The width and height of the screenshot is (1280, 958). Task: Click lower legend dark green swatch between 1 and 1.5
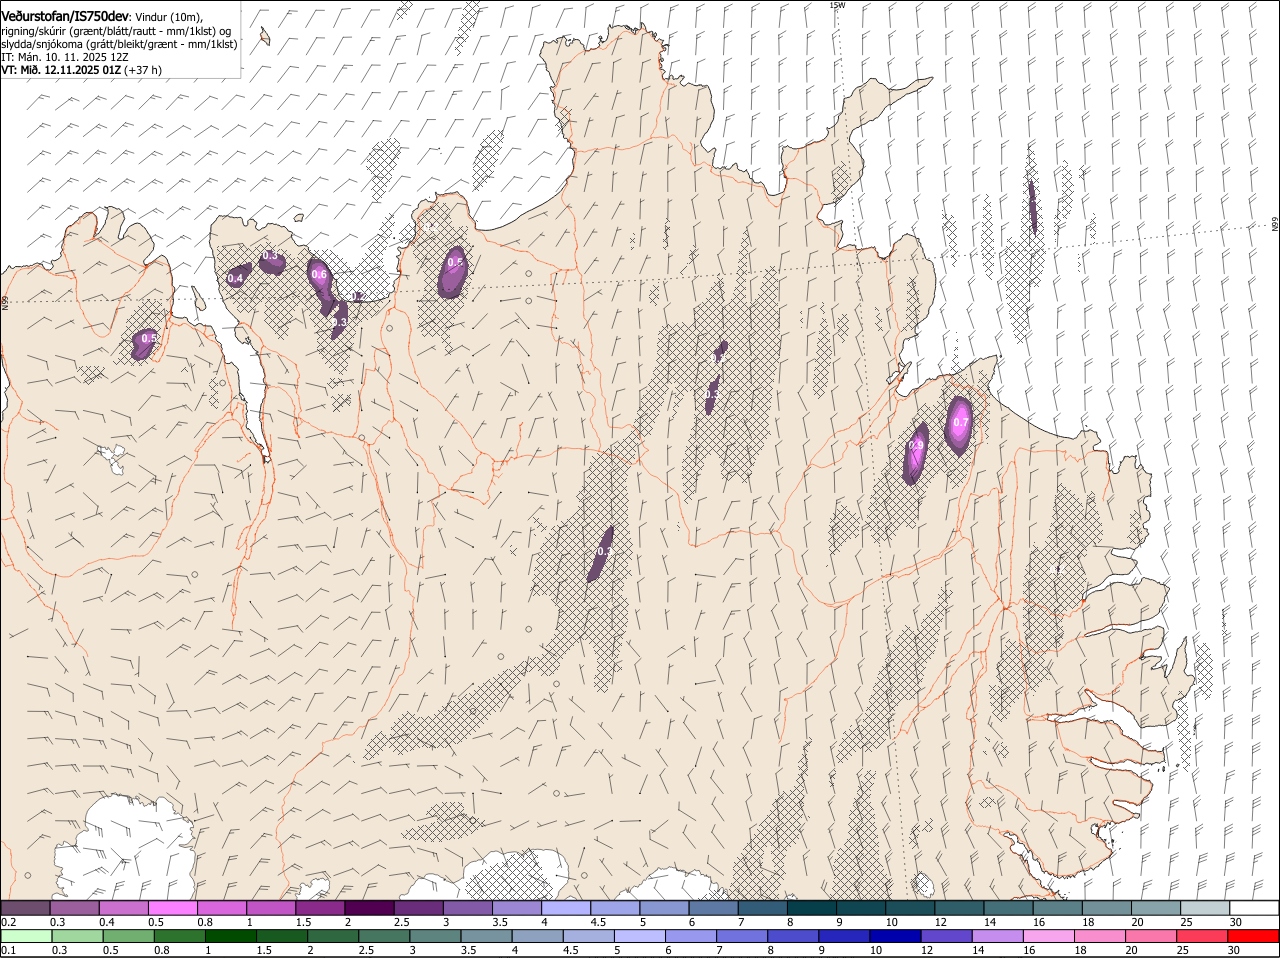pos(230,936)
